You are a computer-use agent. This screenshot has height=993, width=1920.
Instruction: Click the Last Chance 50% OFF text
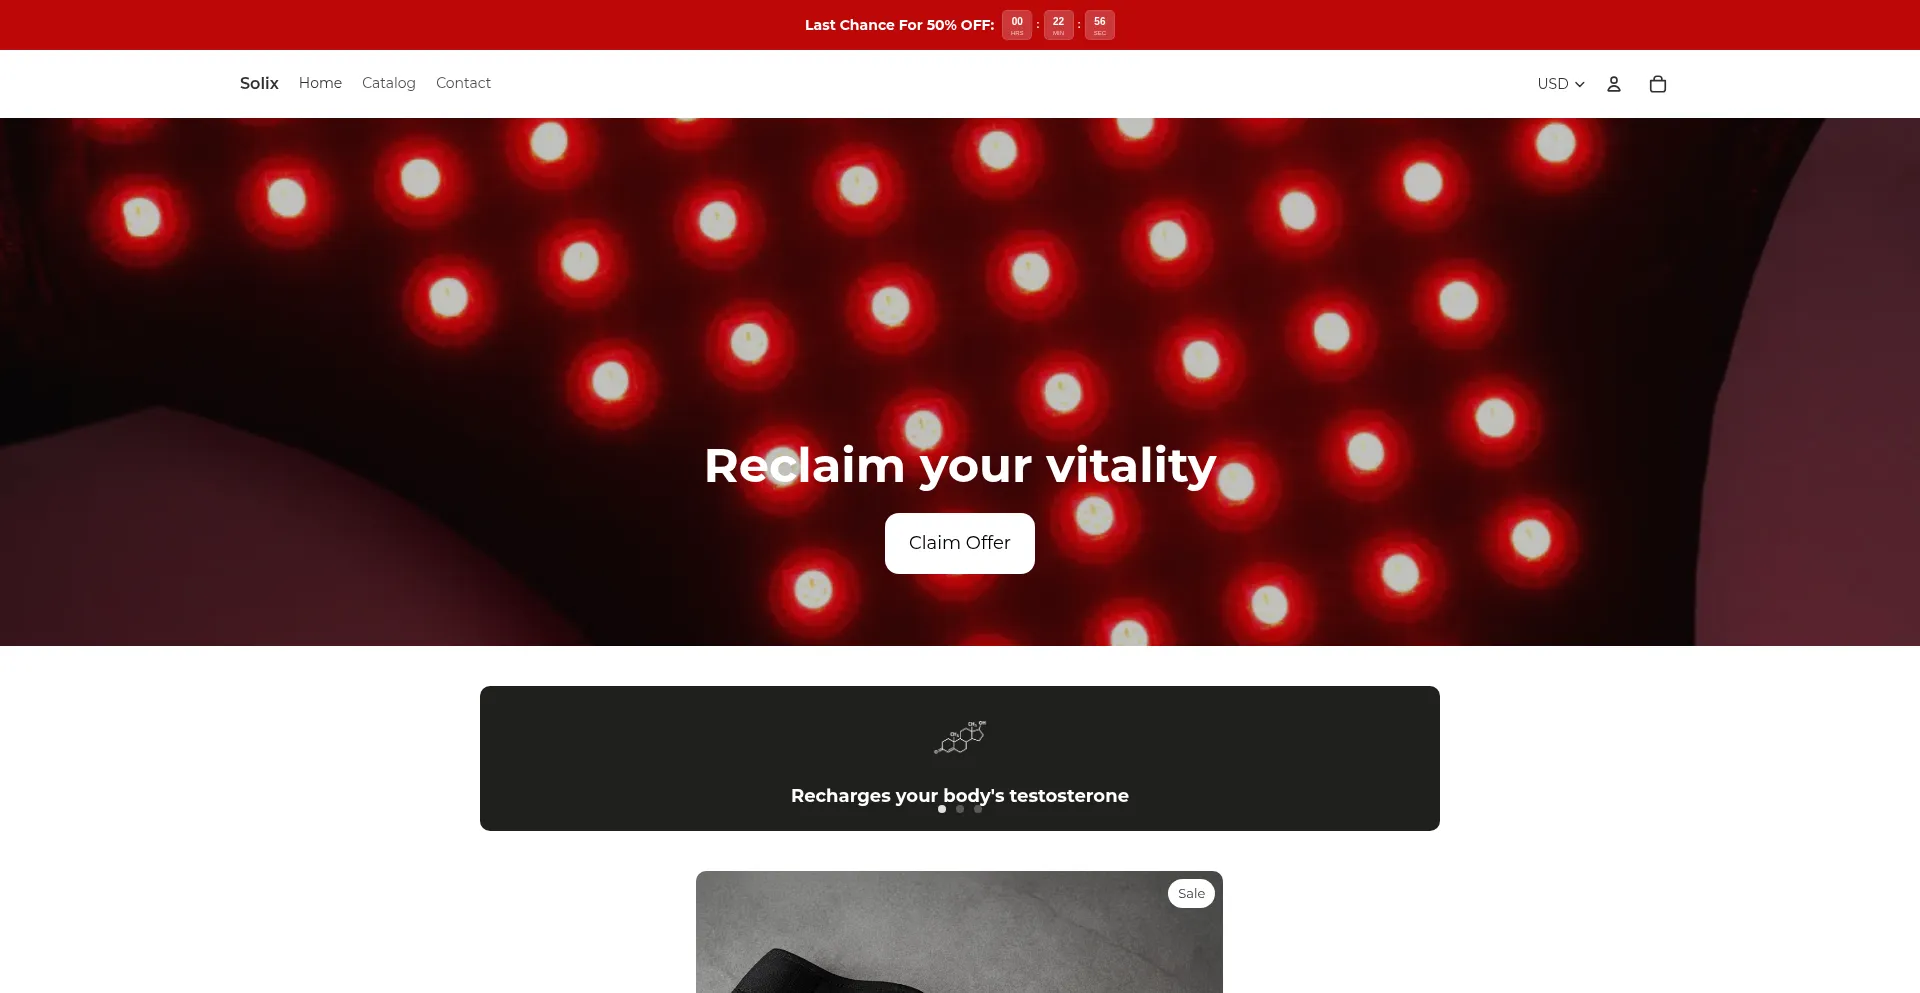pos(899,25)
